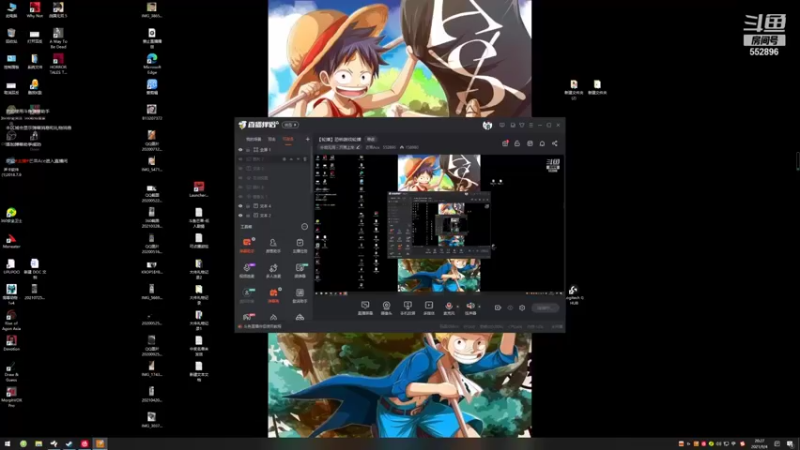Image resolution: width=800 pixels, height=450 pixels.
Task: Click the start live streaming button
Action: click(x=544, y=308)
